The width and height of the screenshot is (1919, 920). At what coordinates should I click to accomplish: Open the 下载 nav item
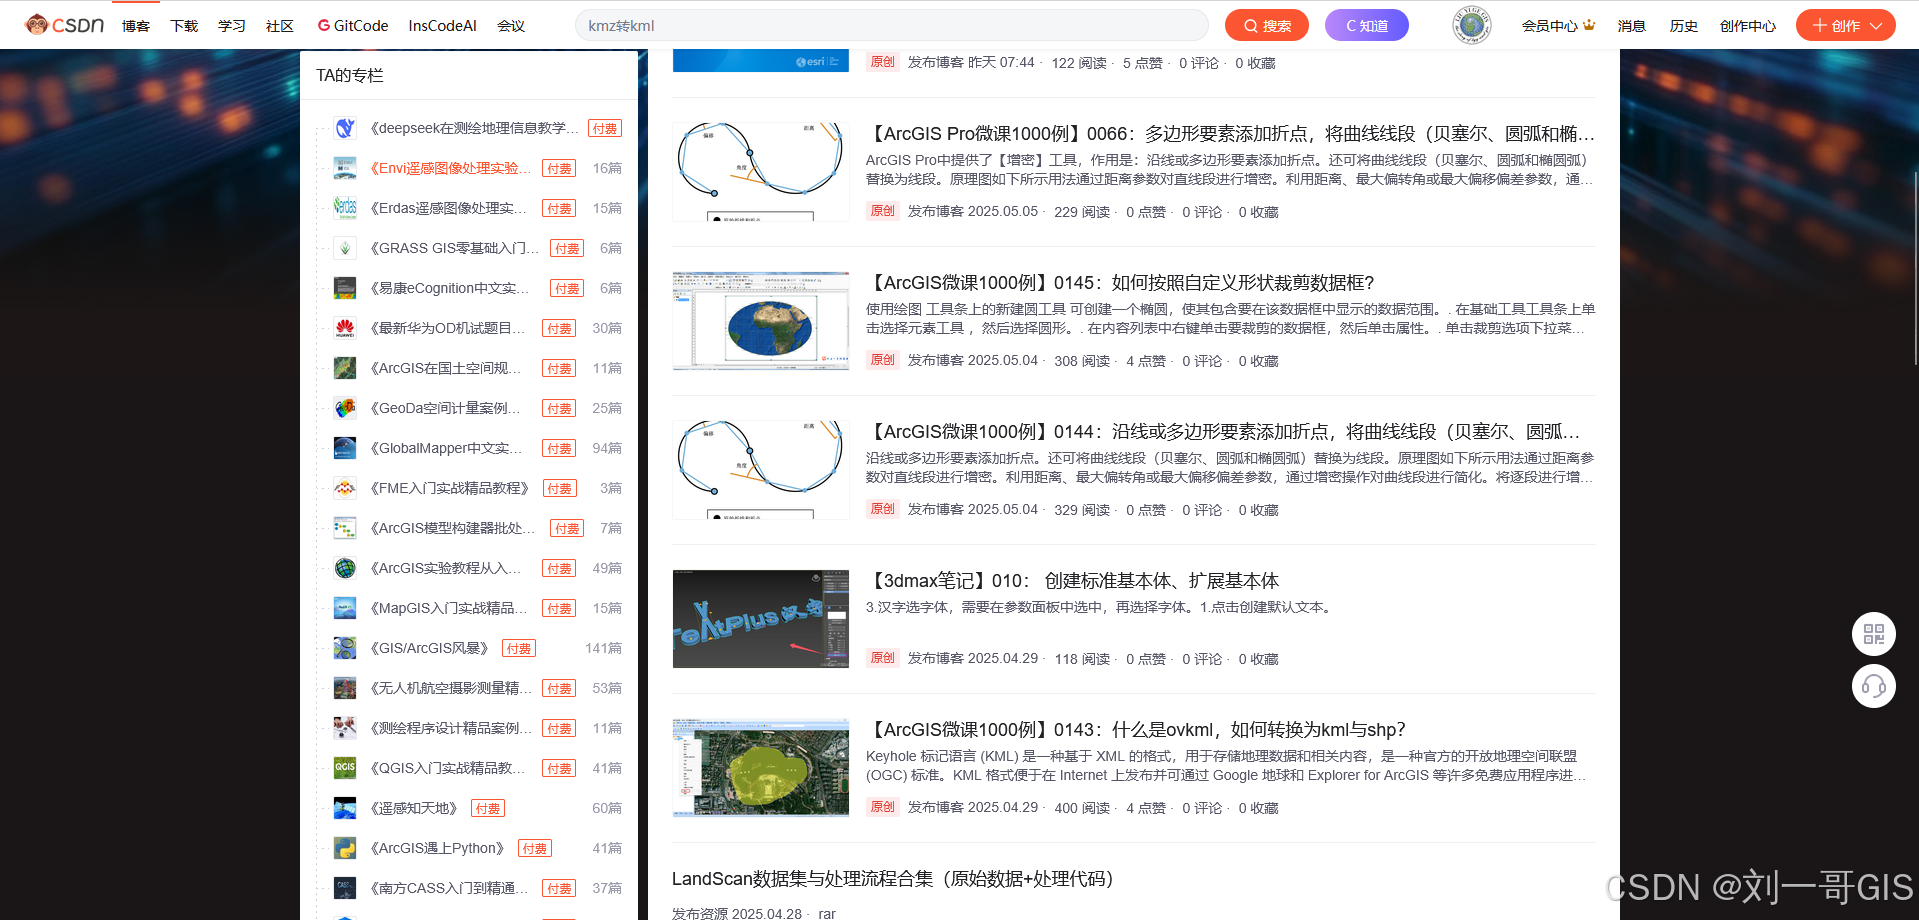[184, 26]
